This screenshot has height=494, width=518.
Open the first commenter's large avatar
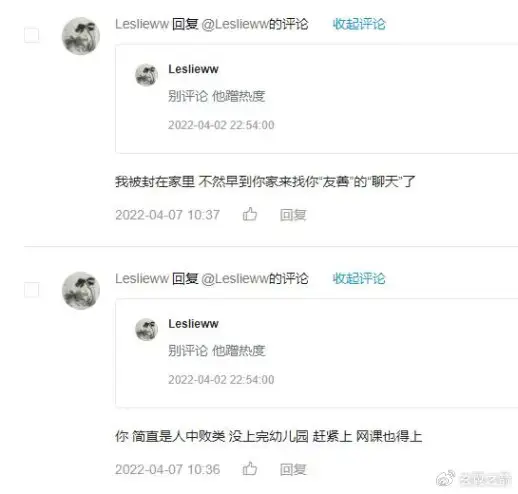click(x=81, y=36)
